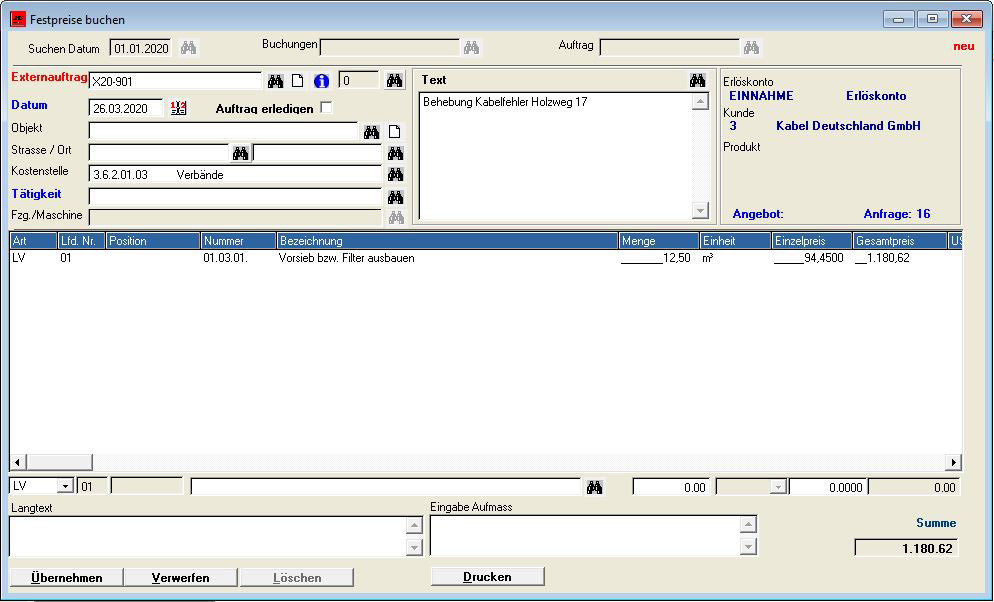Search Kostenstelle using its binoculars icon
Screen dimensions: 994x602
click(395, 174)
